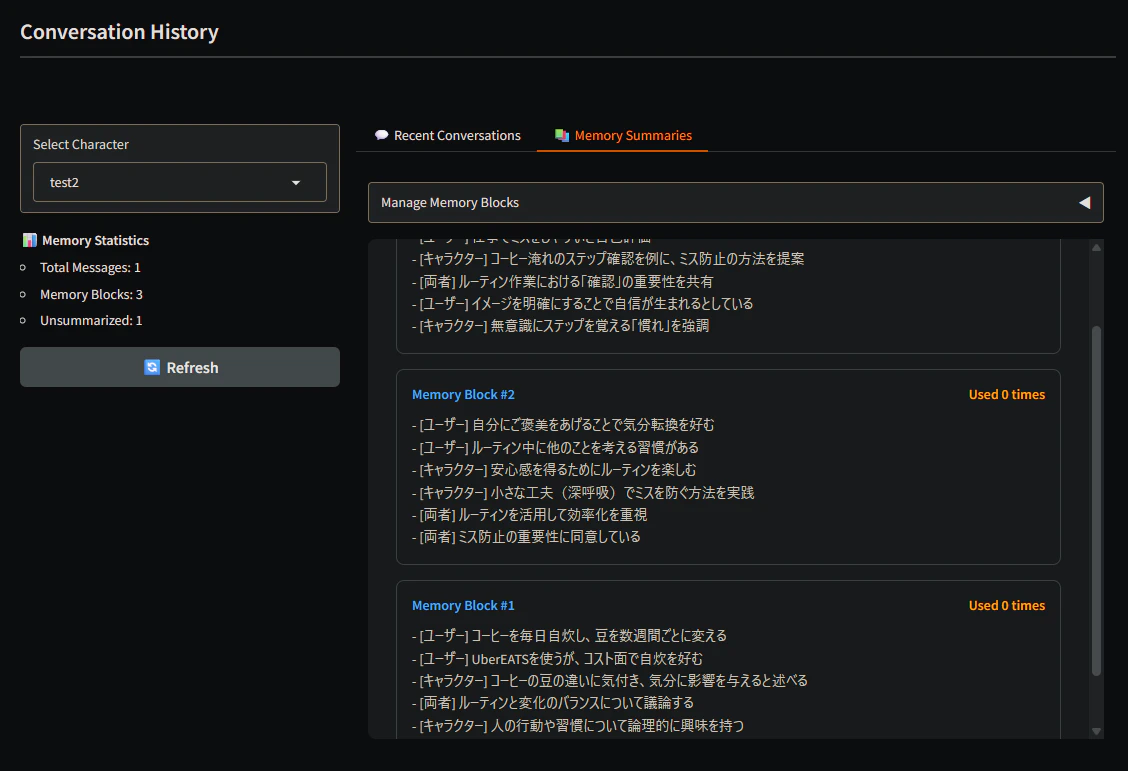Click the line '安心感を得るためにルーティンを楽しむ'
Screen dimensions: 1128x771
point(554,470)
